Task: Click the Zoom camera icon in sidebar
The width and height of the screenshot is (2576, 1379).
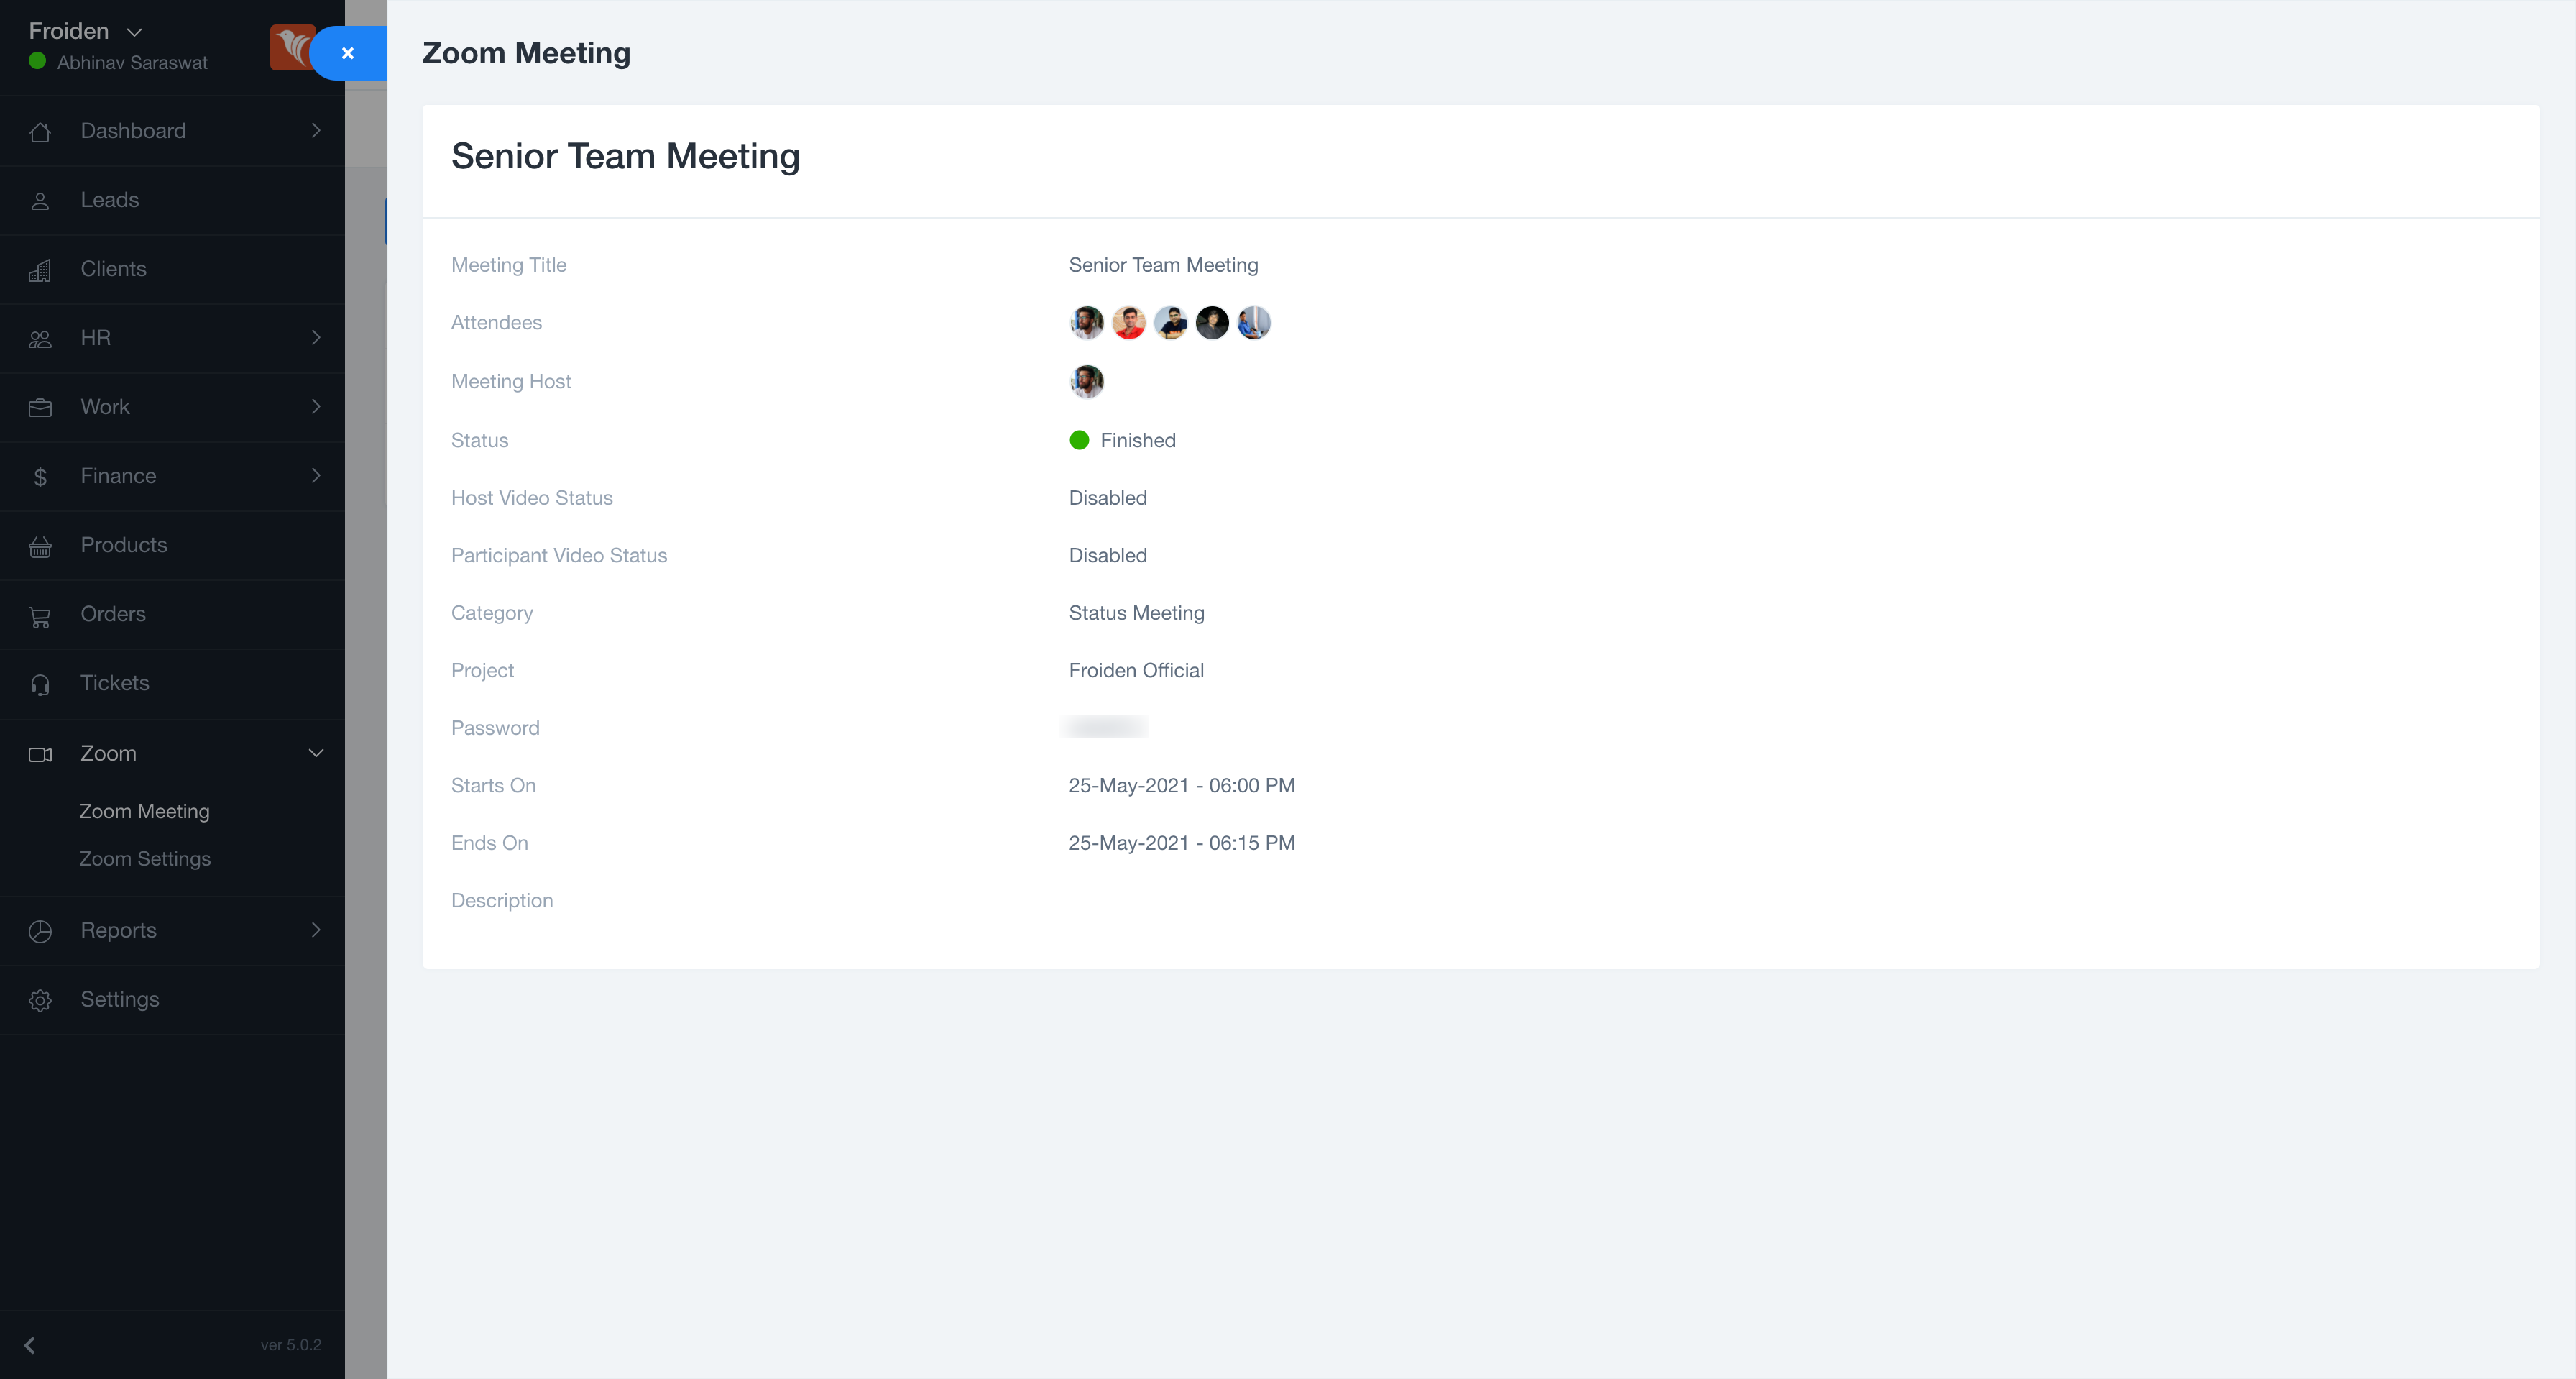Action: tap(40, 753)
